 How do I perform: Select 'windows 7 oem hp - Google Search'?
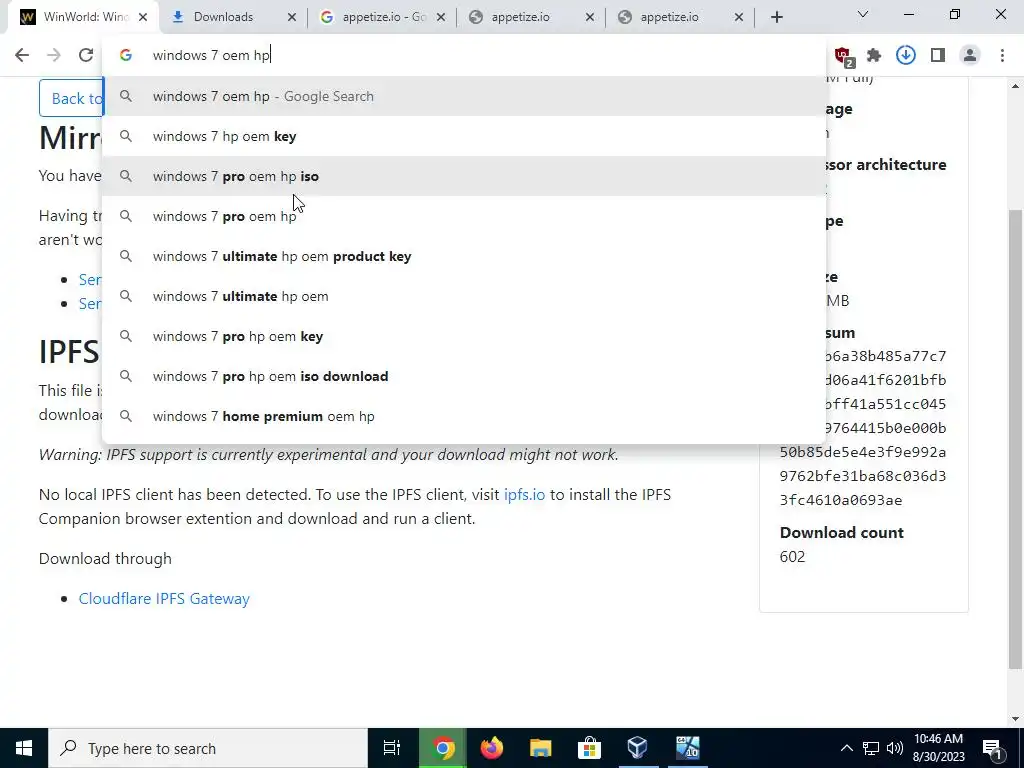pos(464,97)
